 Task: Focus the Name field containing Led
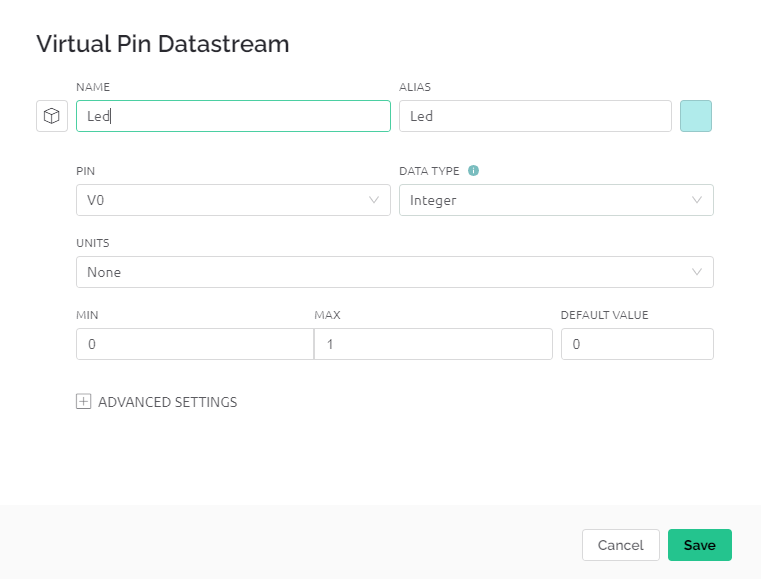click(x=233, y=116)
